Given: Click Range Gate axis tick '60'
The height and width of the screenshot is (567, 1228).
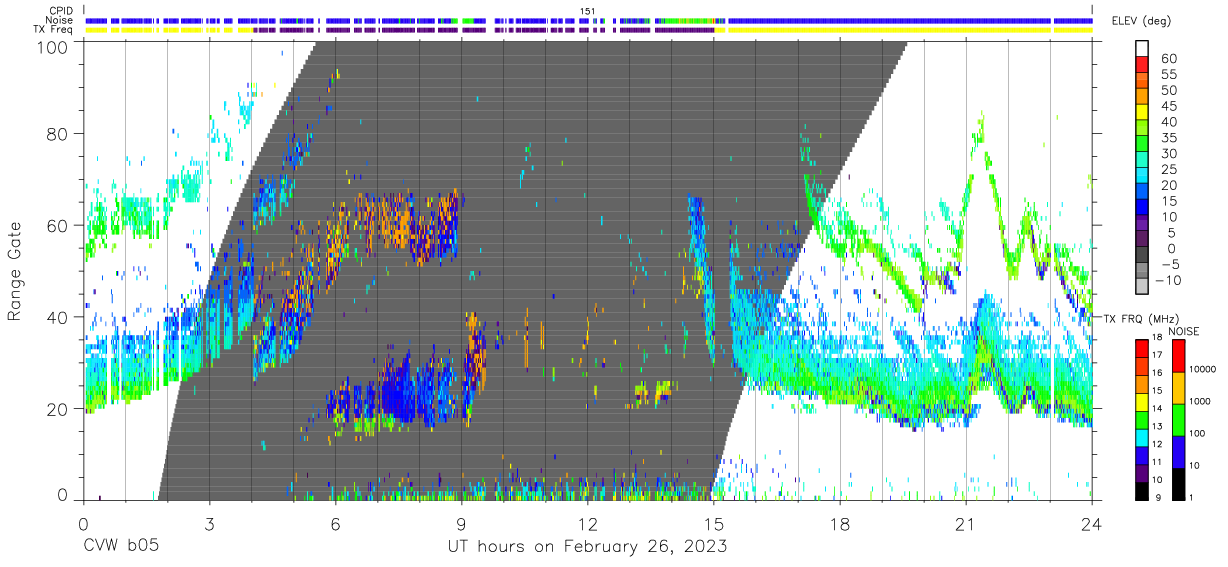Looking at the screenshot, I should click(x=57, y=226).
